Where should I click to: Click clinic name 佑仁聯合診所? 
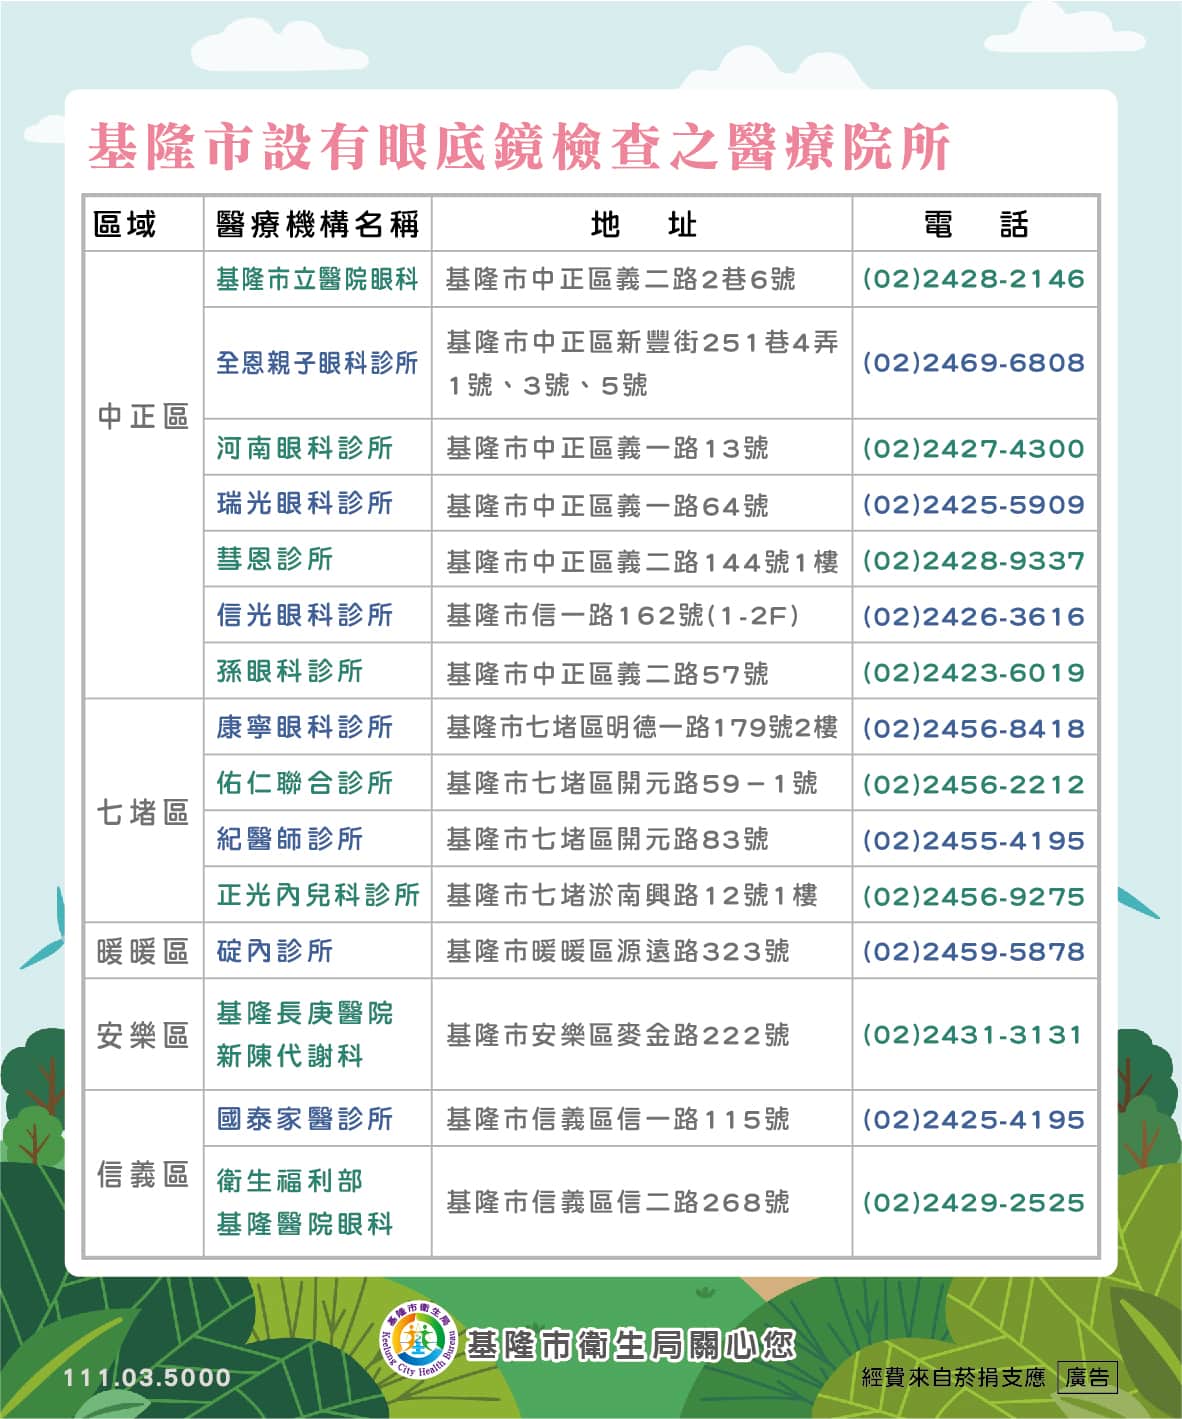304,783
